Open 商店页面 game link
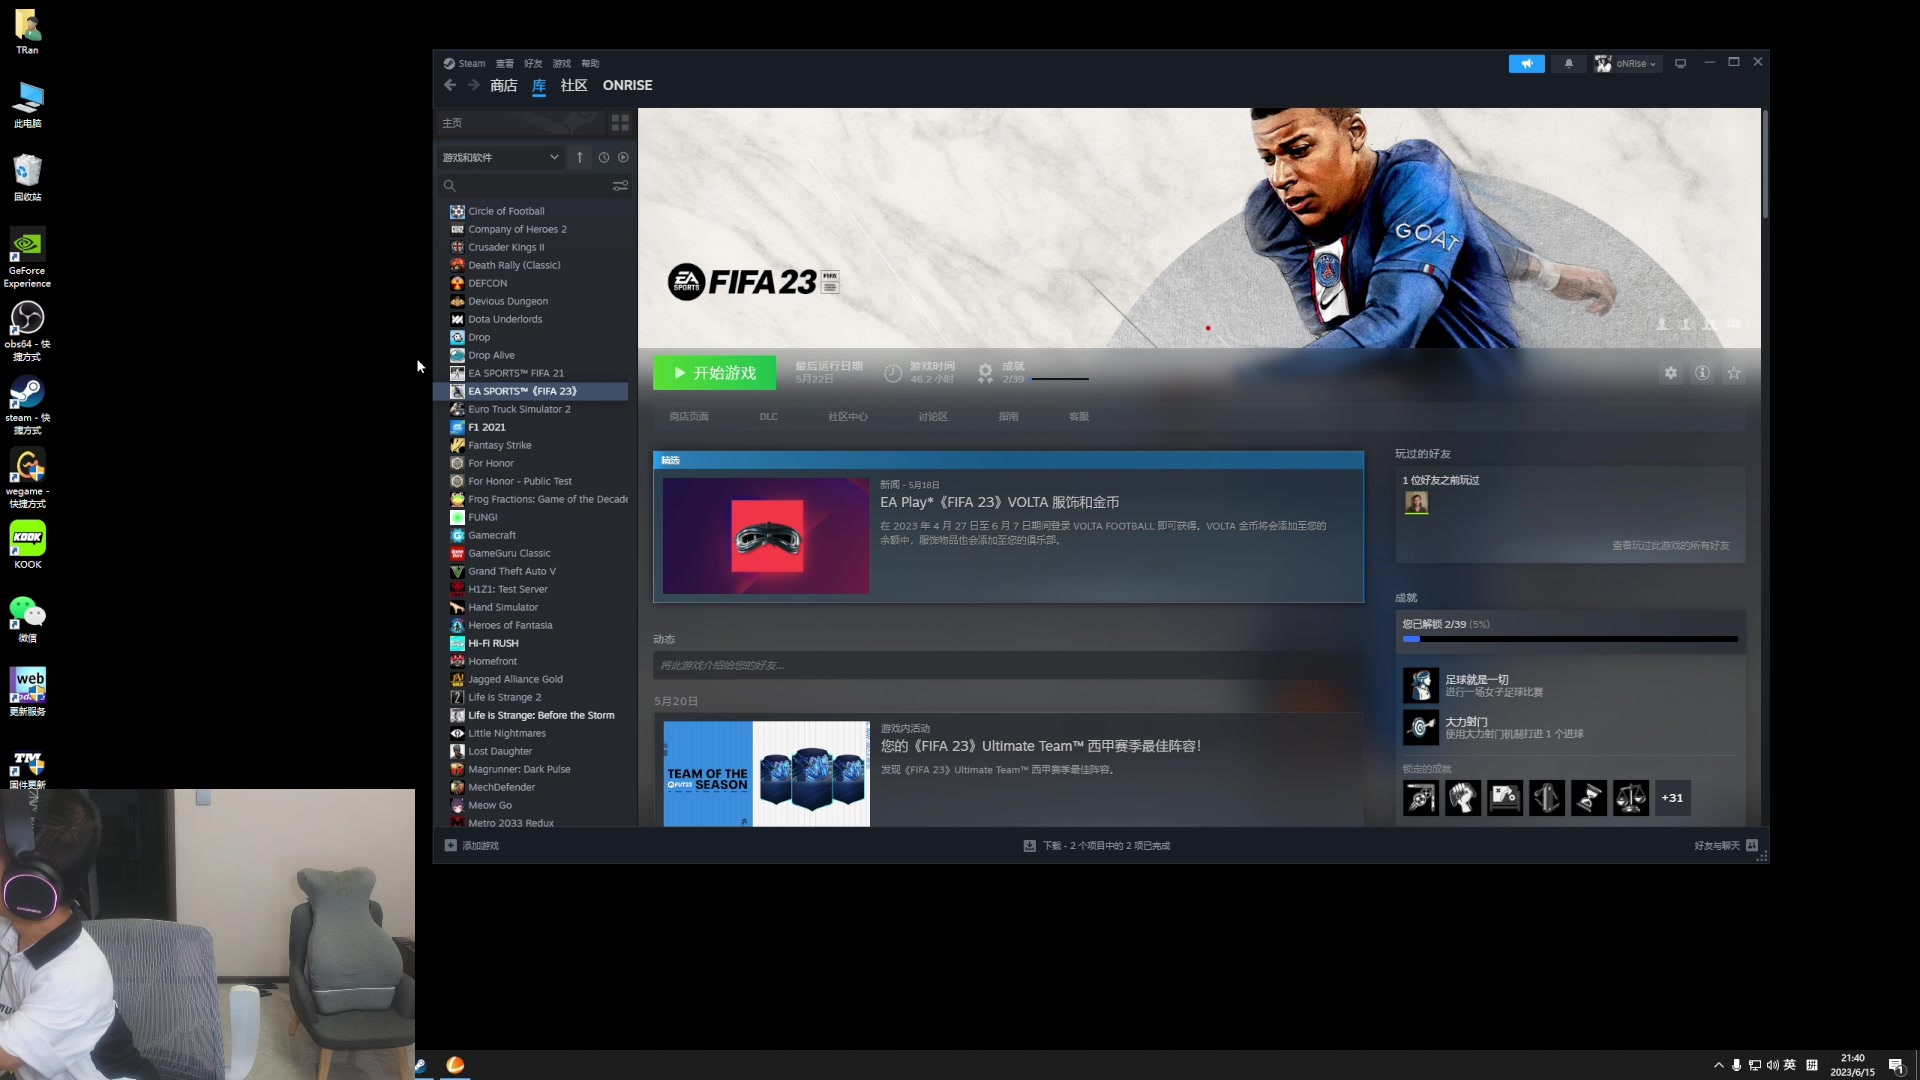 click(689, 417)
